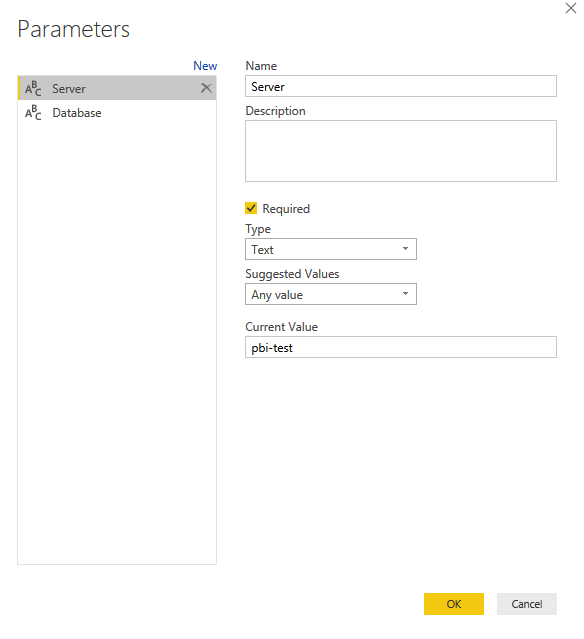
Task: Click the ABC text-type icon beside Server
Action: tap(33, 88)
